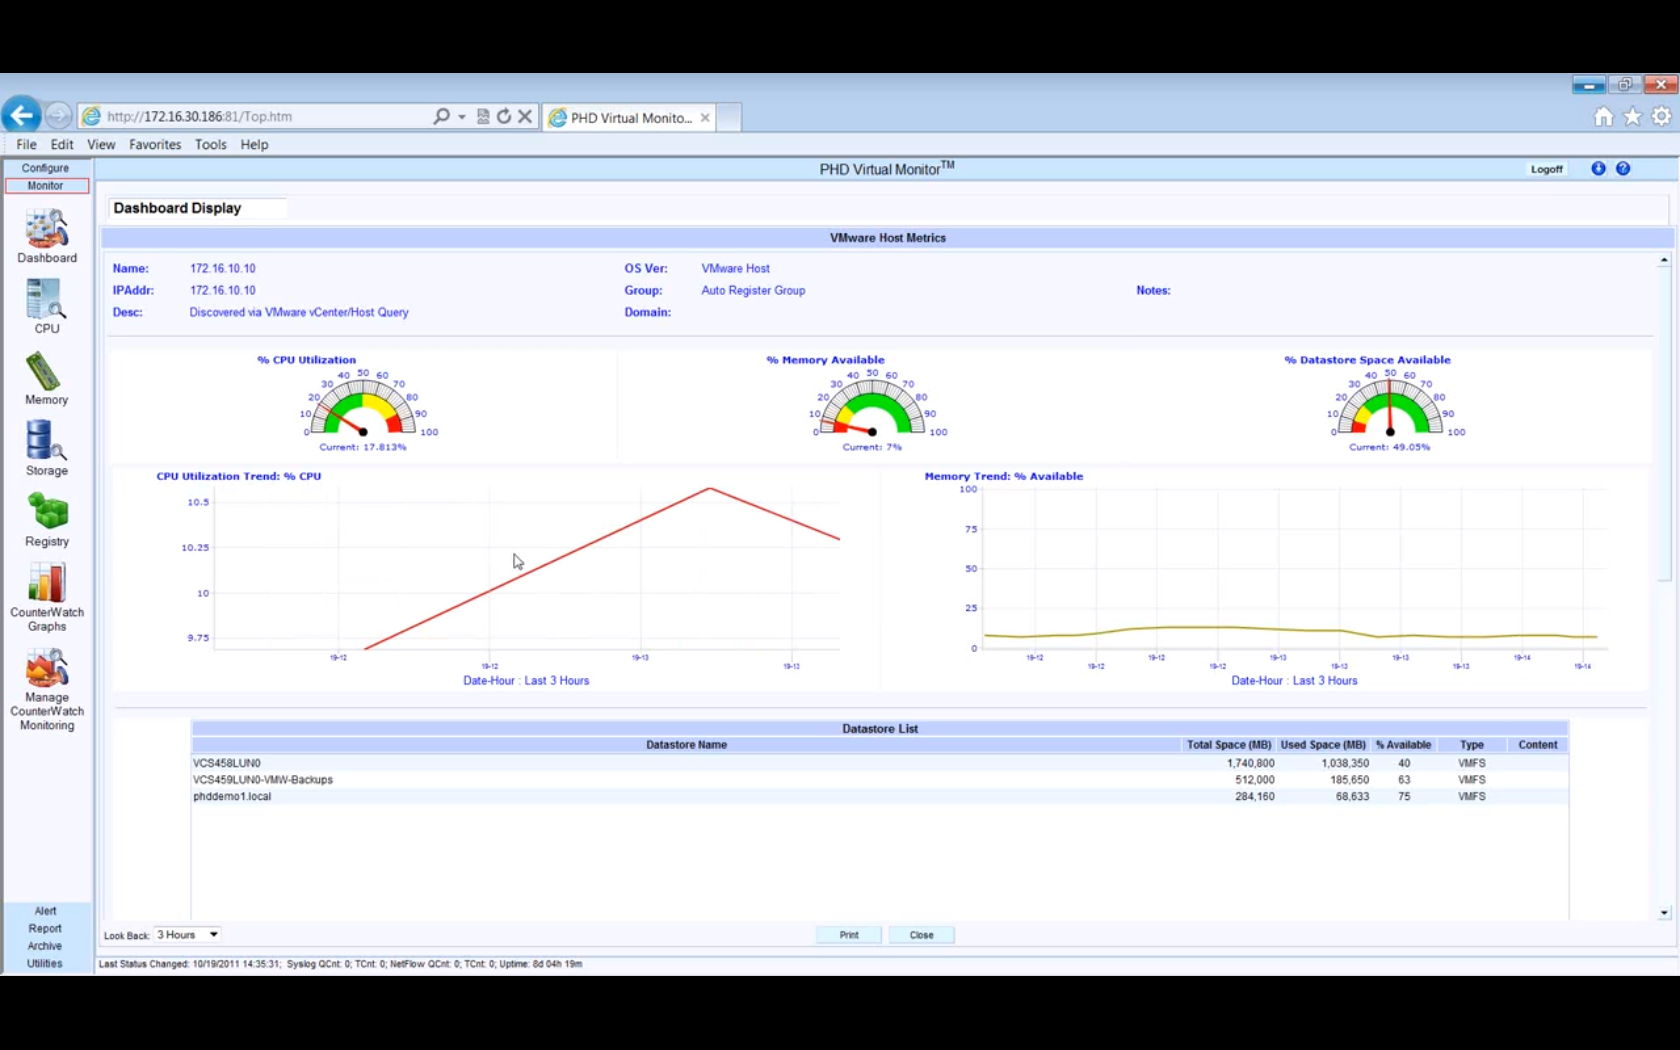Switch to the Monitor tab
The height and width of the screenshot is (1050, 1680).
pyautogui.click(x=46, y=186)
